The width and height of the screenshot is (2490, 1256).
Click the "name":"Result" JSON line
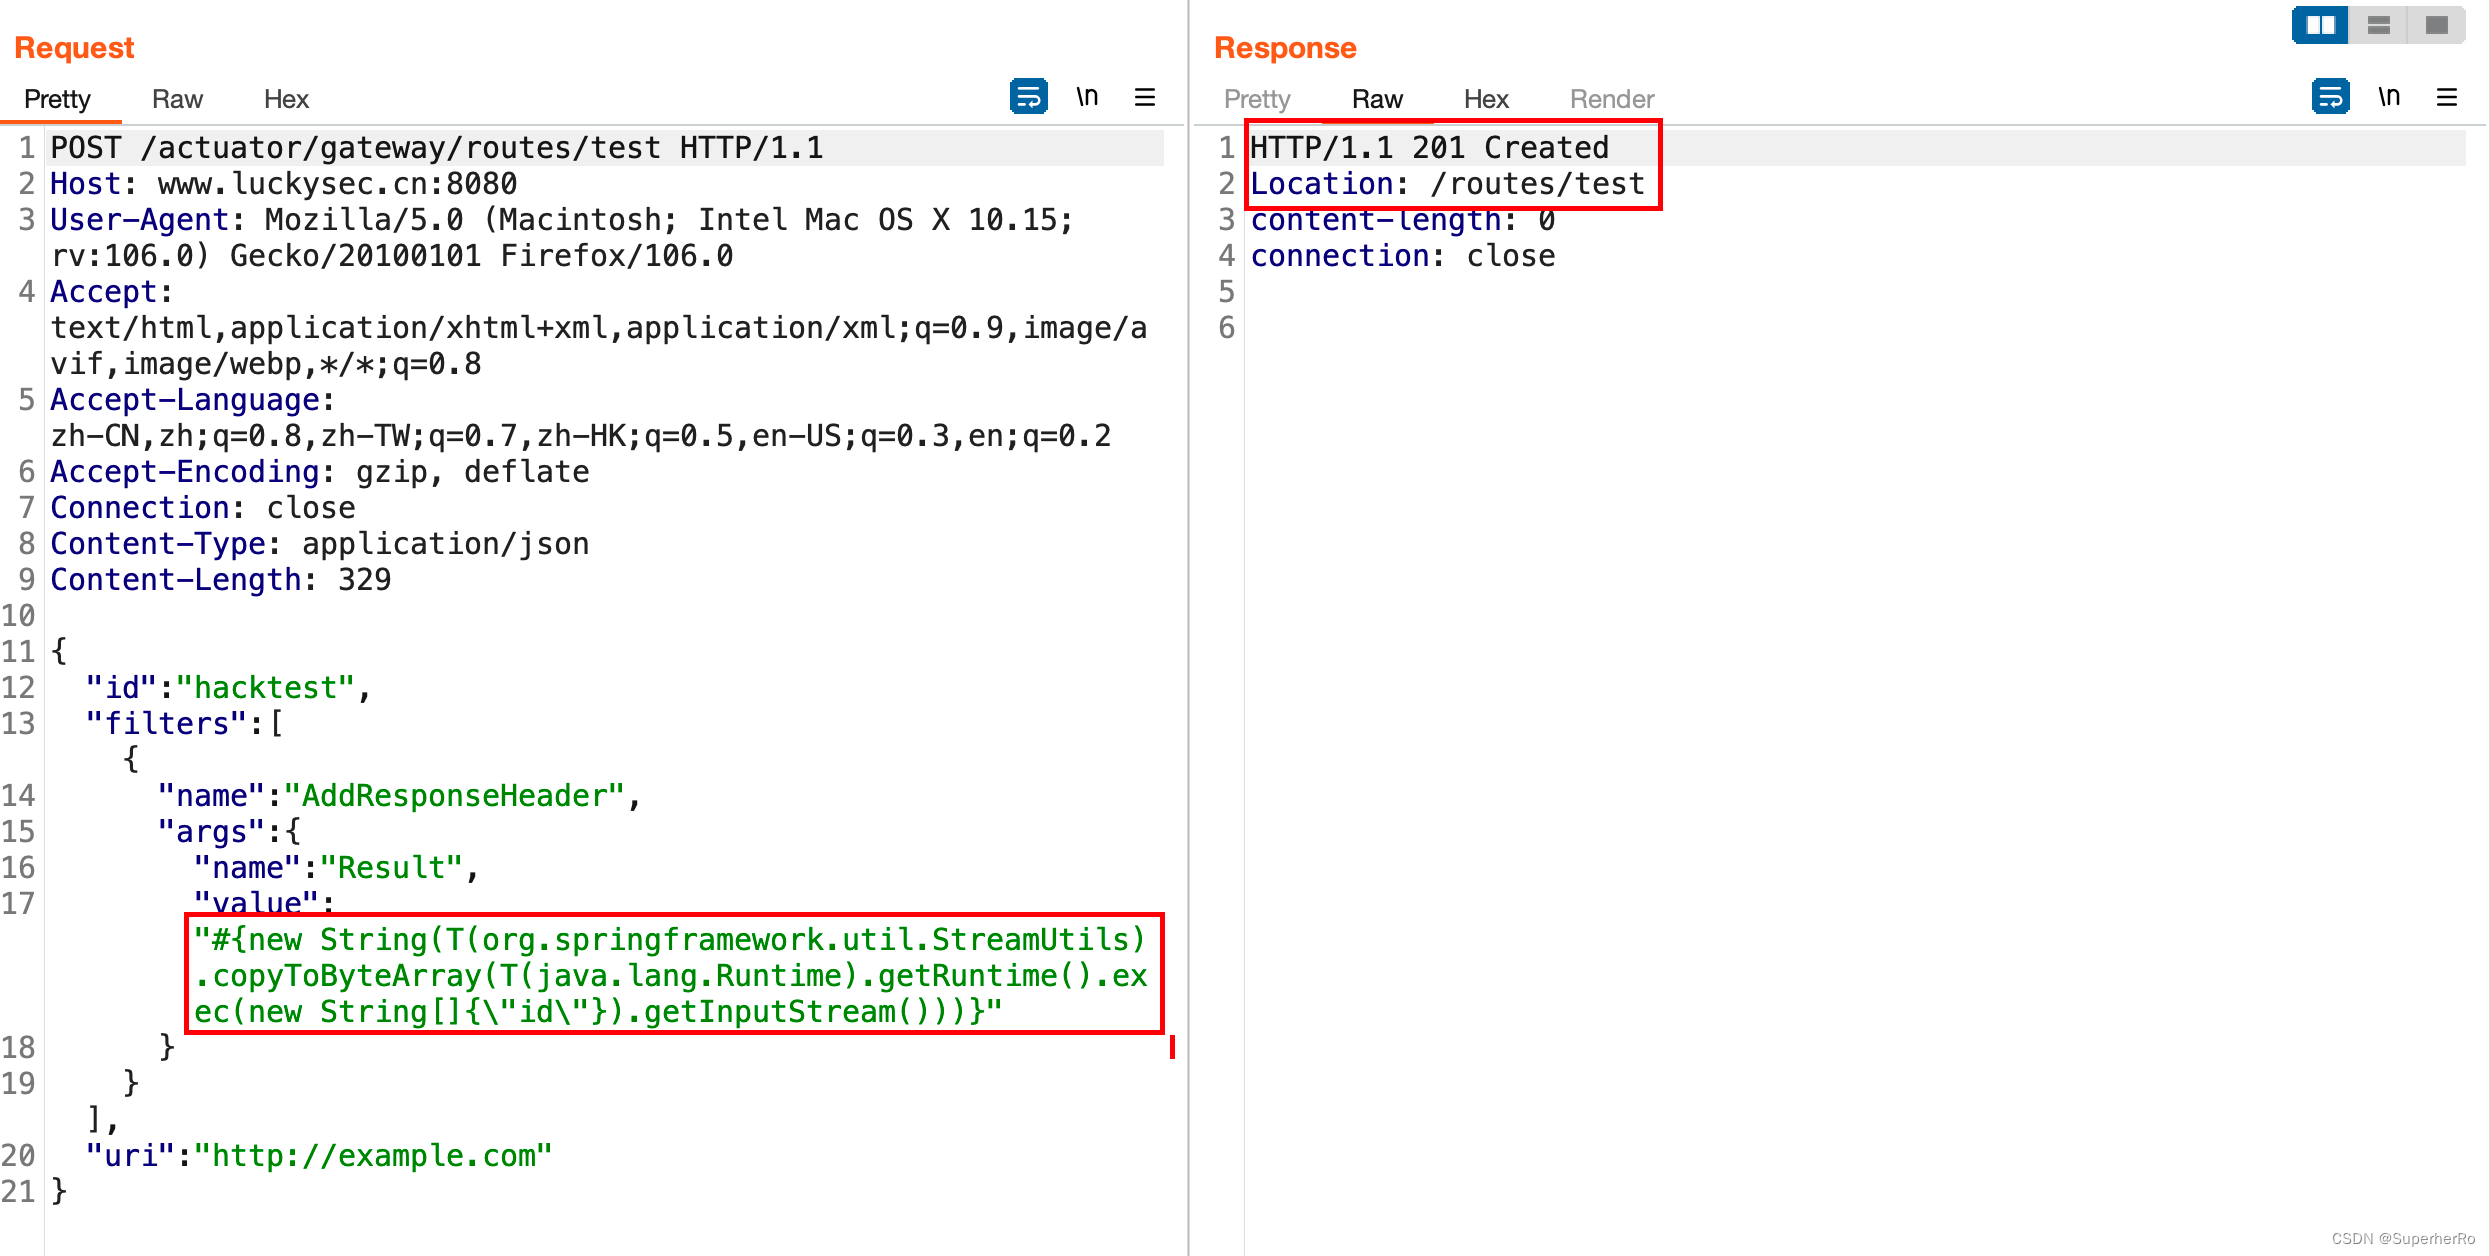tap(337, 868)
